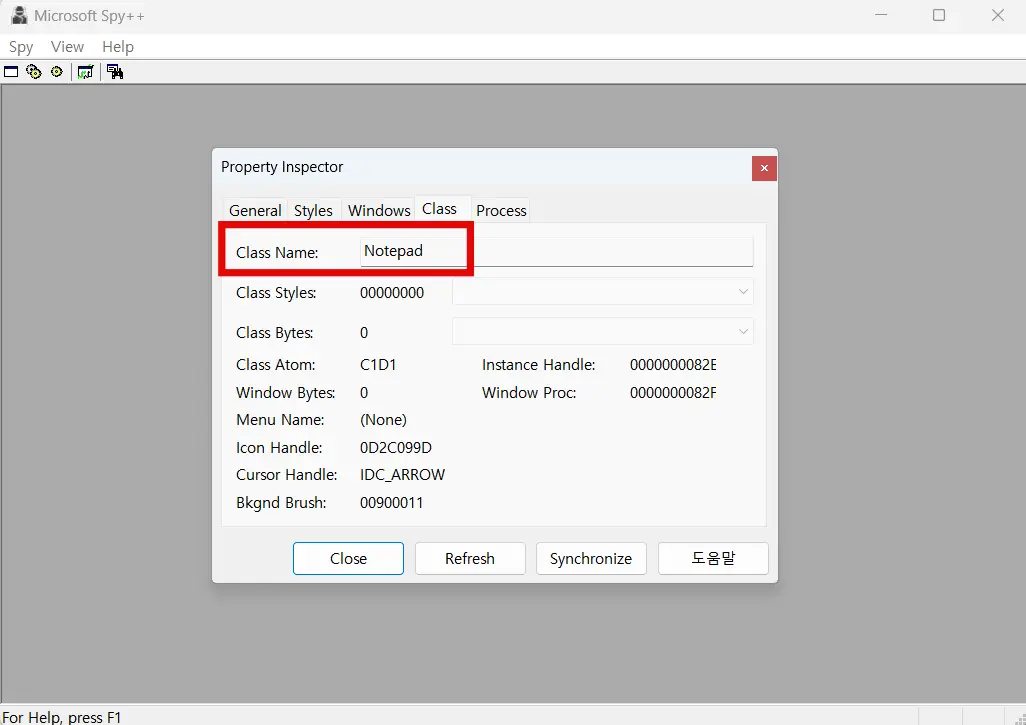Open the Windows view toolbar icon

click(x=11, y=72)
